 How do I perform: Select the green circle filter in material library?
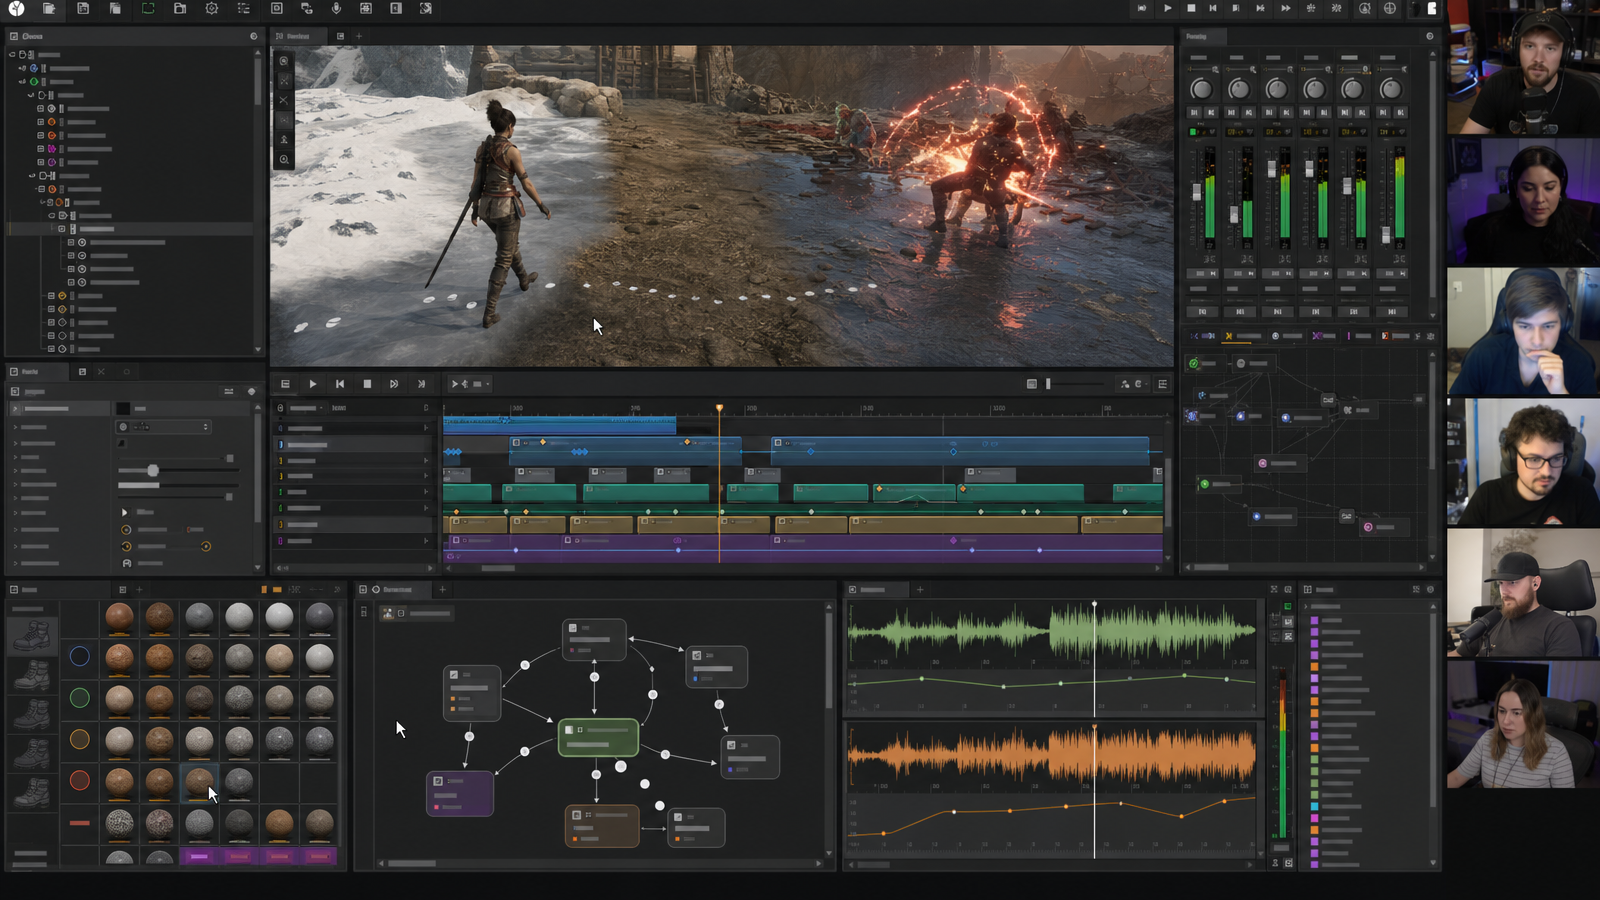pos(79,698)
